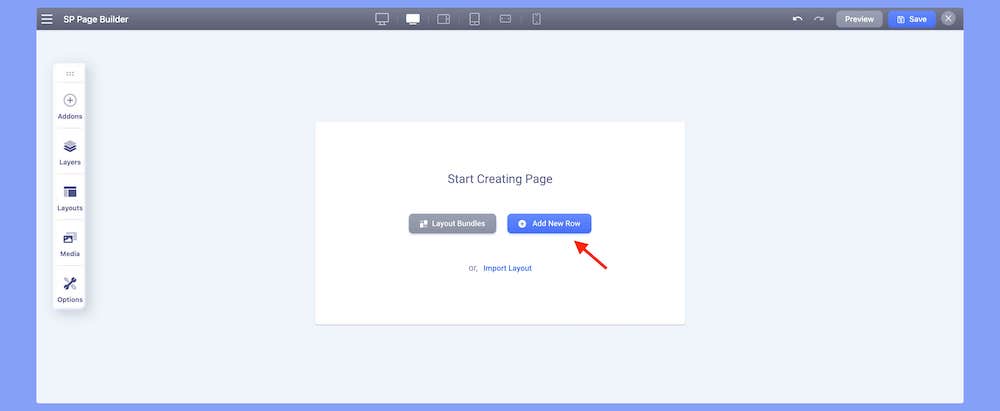Click the Layout Bundles button
Image resolution: width=1000 pixels, height=411 pixels.
452,224
